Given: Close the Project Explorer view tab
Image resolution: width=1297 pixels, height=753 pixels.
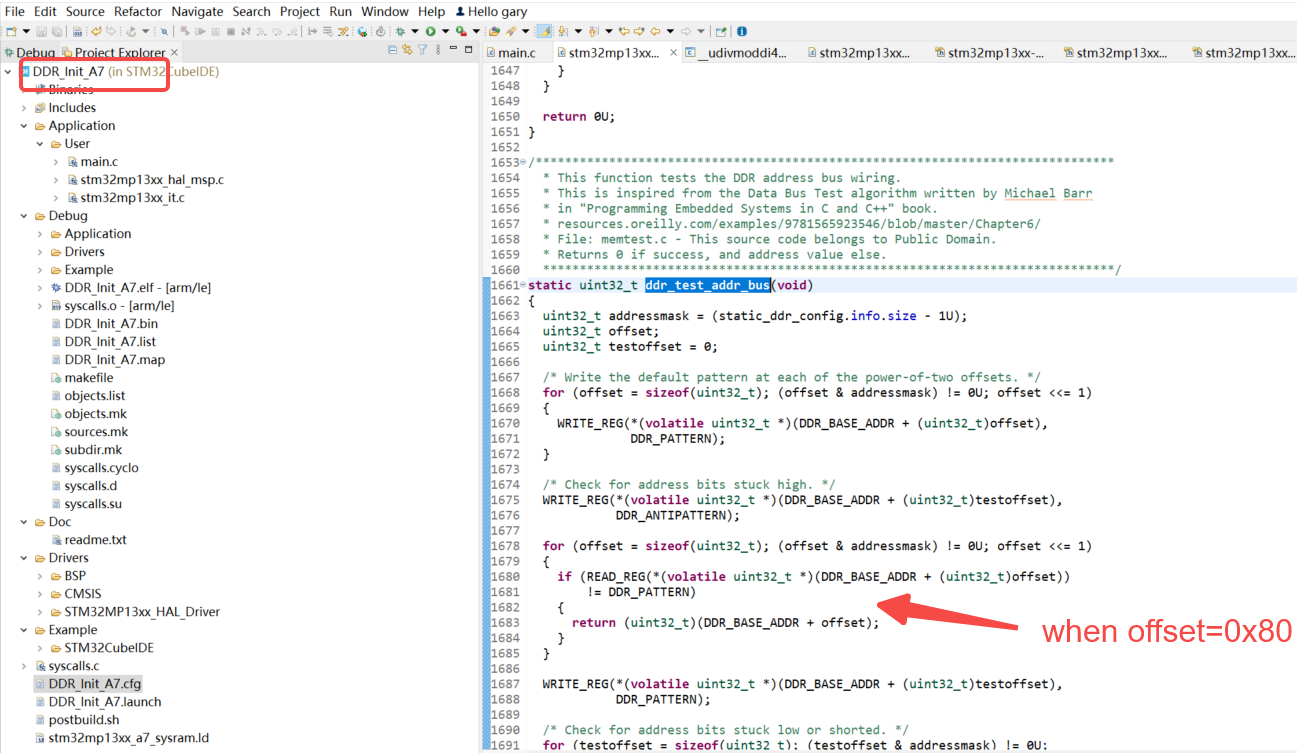Looking at the screenshot, I should 174,52.
